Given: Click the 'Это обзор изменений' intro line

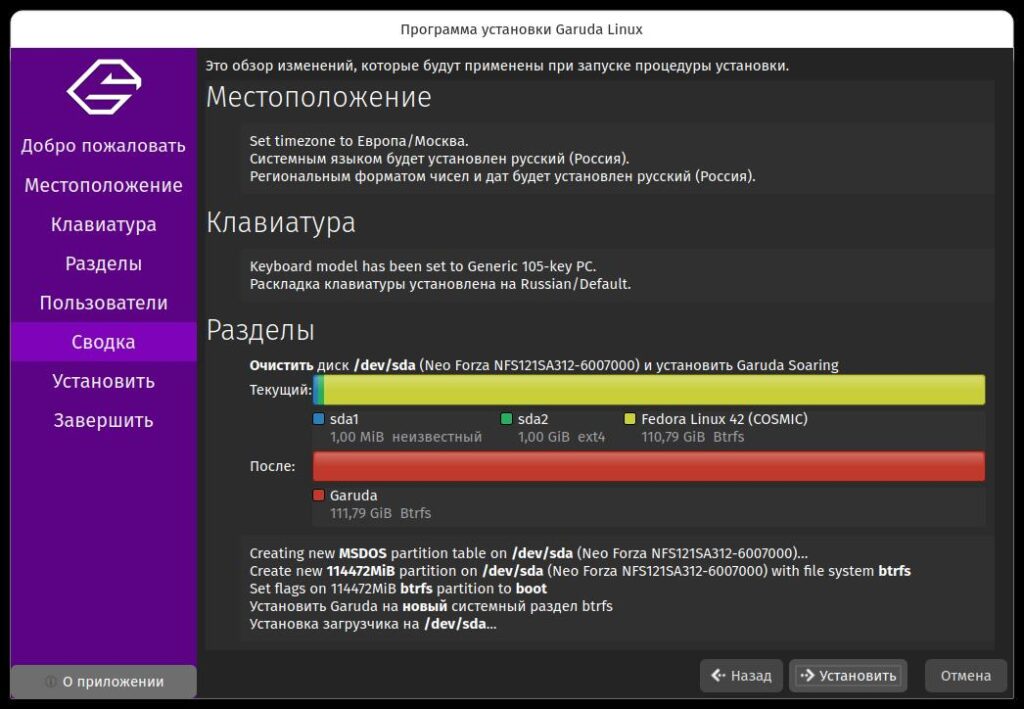Looking at the screenshot, I should (x=497, y=66).
